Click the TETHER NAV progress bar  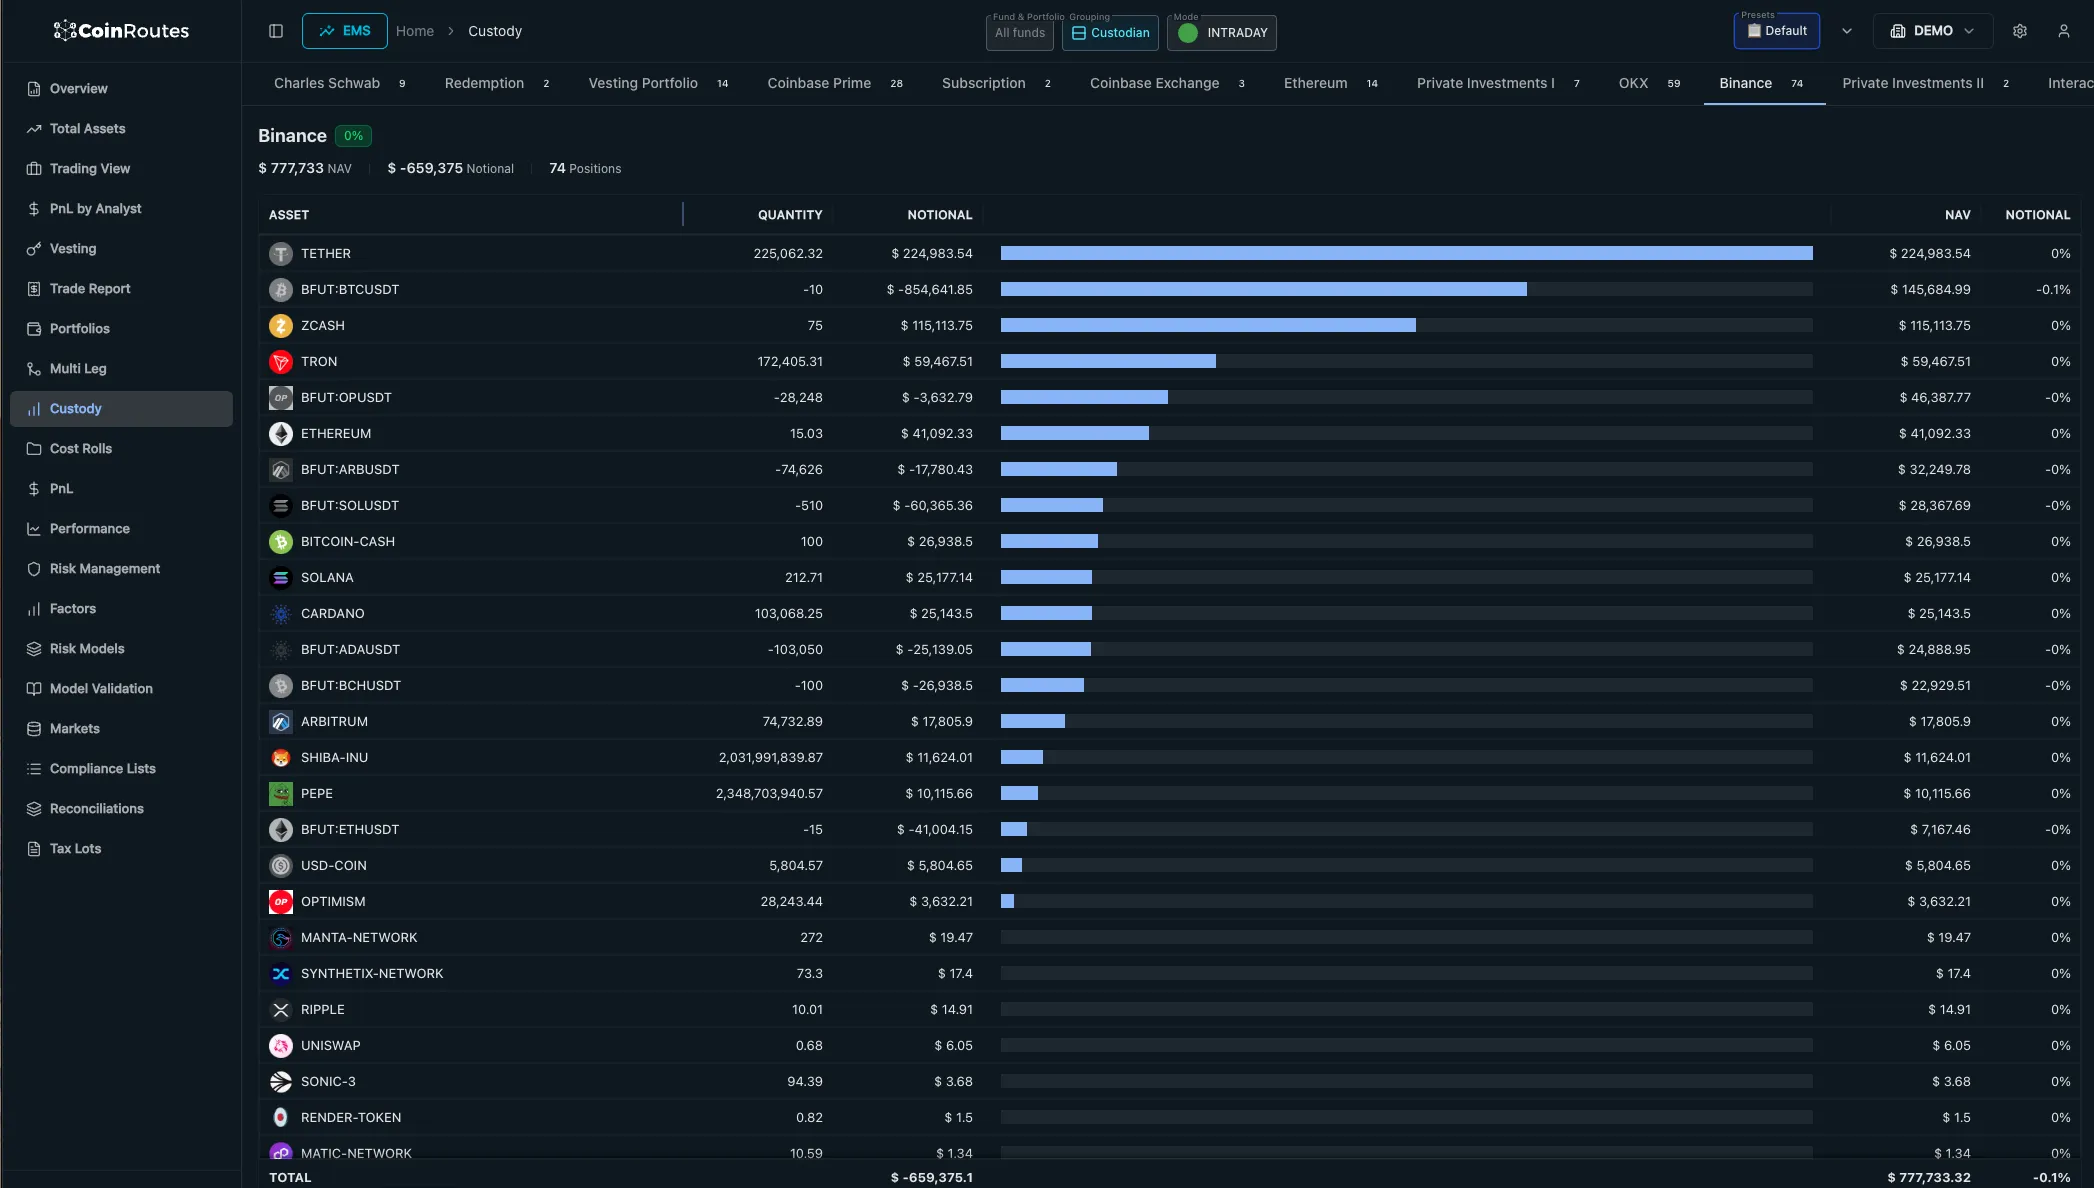tap(1406, 254)
